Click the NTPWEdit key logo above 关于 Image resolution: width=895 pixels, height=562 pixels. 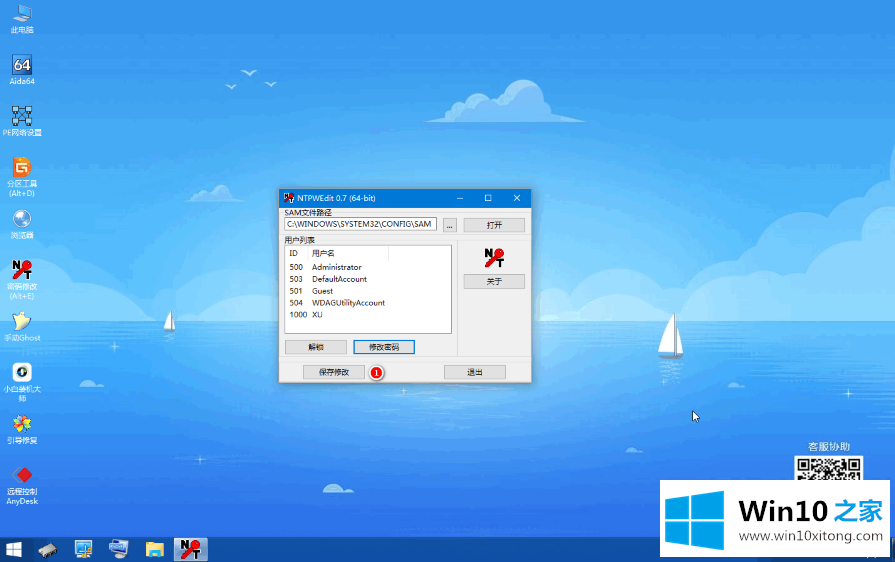[x=494, y=258]
